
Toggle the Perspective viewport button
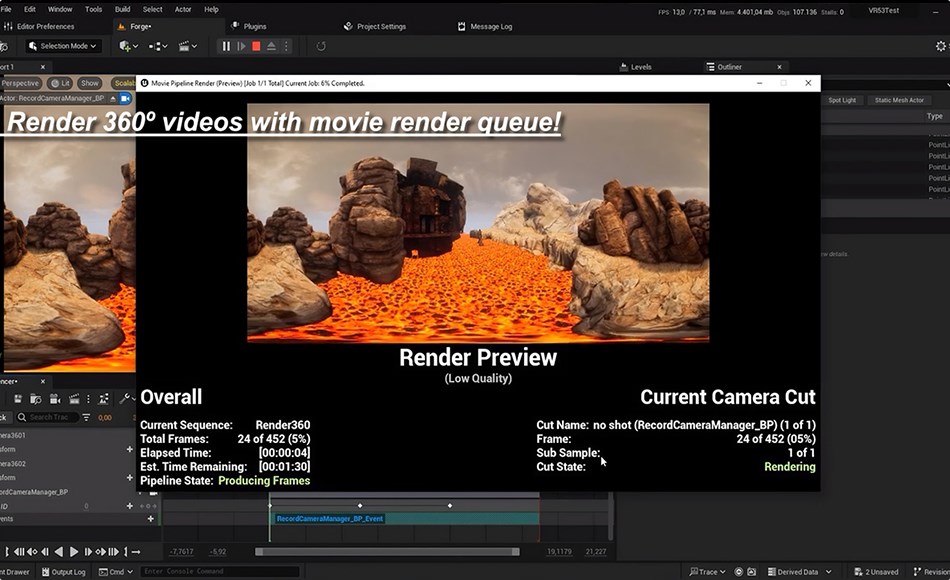pyautogui.click(x=20, y=83)
